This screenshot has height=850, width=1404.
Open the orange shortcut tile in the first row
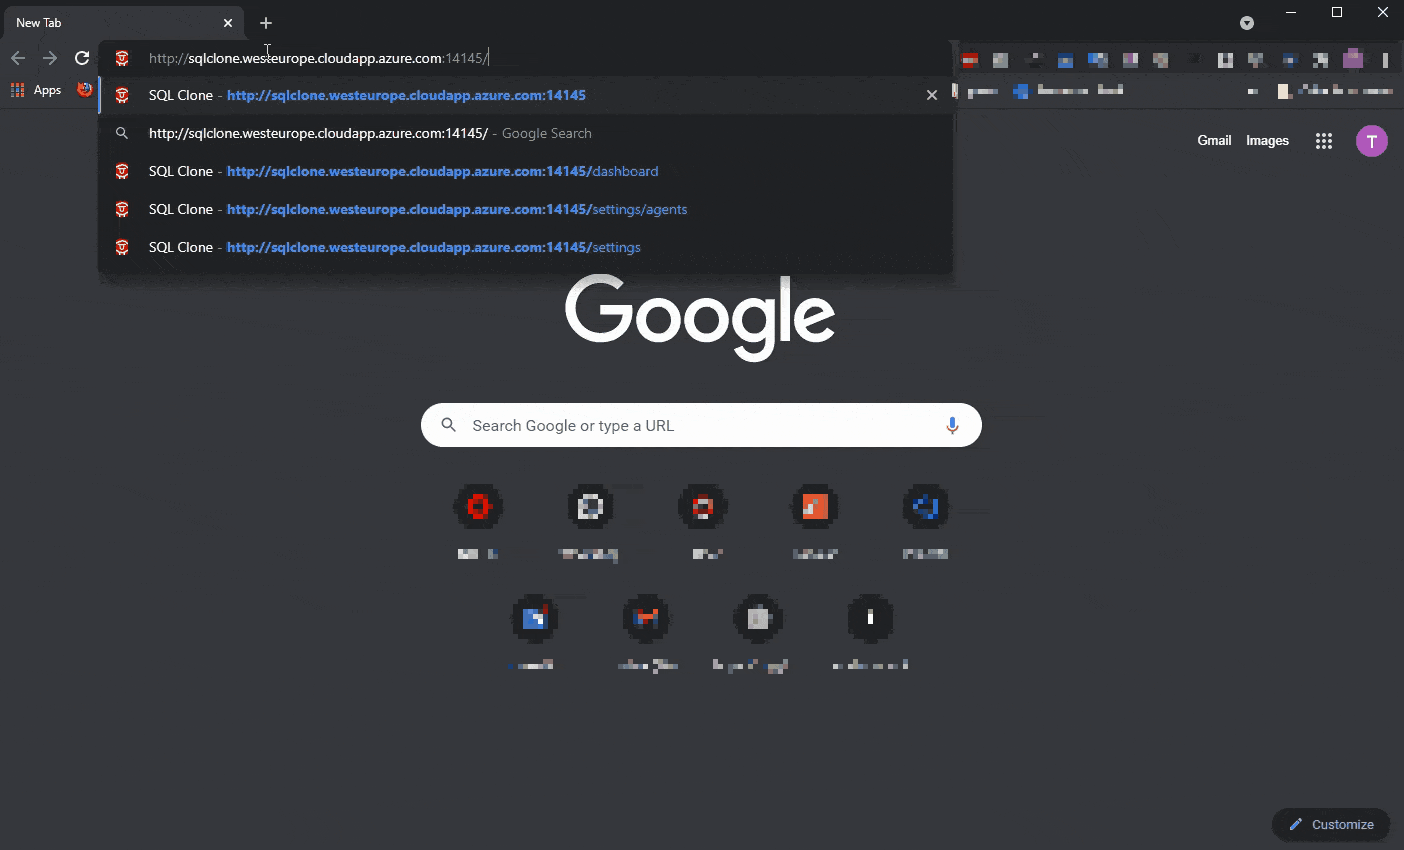click(814, 507)
